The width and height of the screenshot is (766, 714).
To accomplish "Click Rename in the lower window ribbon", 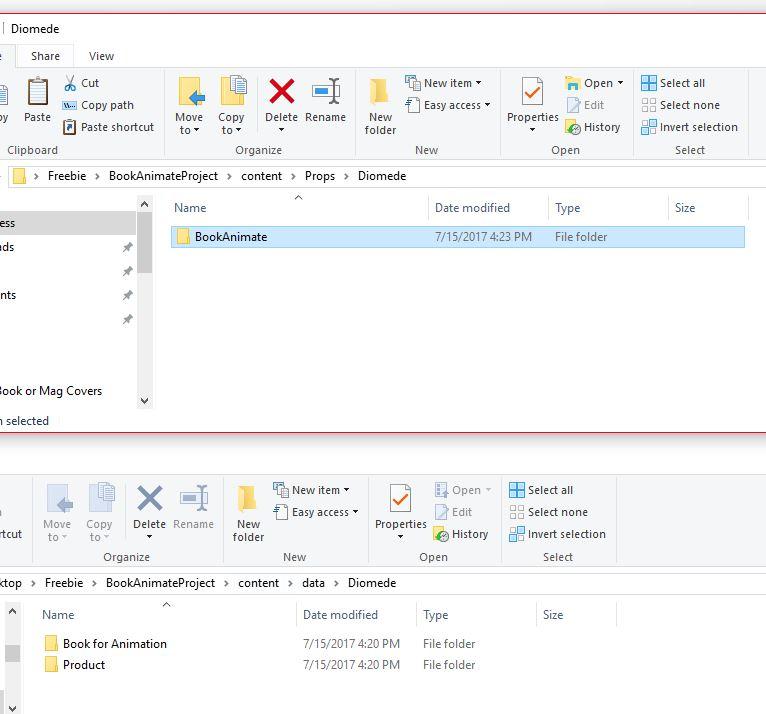I will [193, 507].
